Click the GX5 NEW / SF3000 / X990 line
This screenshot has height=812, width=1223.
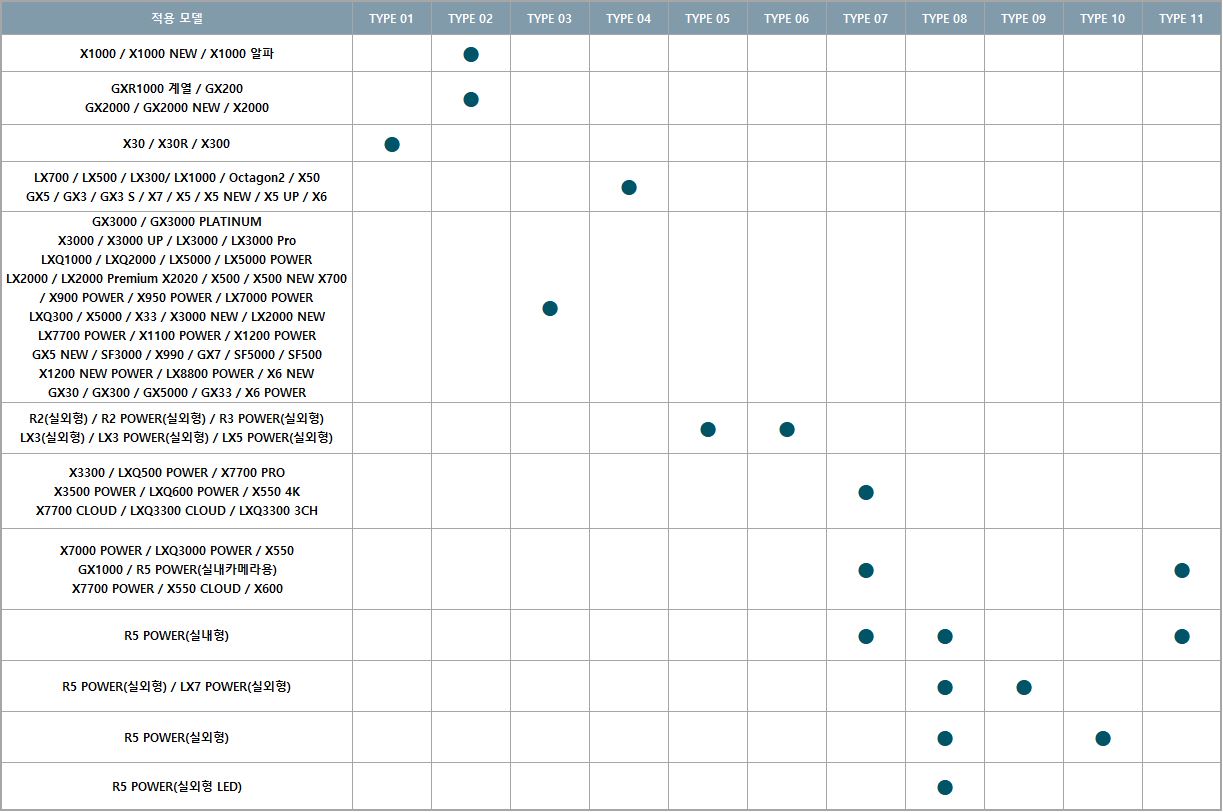point(177,355)
